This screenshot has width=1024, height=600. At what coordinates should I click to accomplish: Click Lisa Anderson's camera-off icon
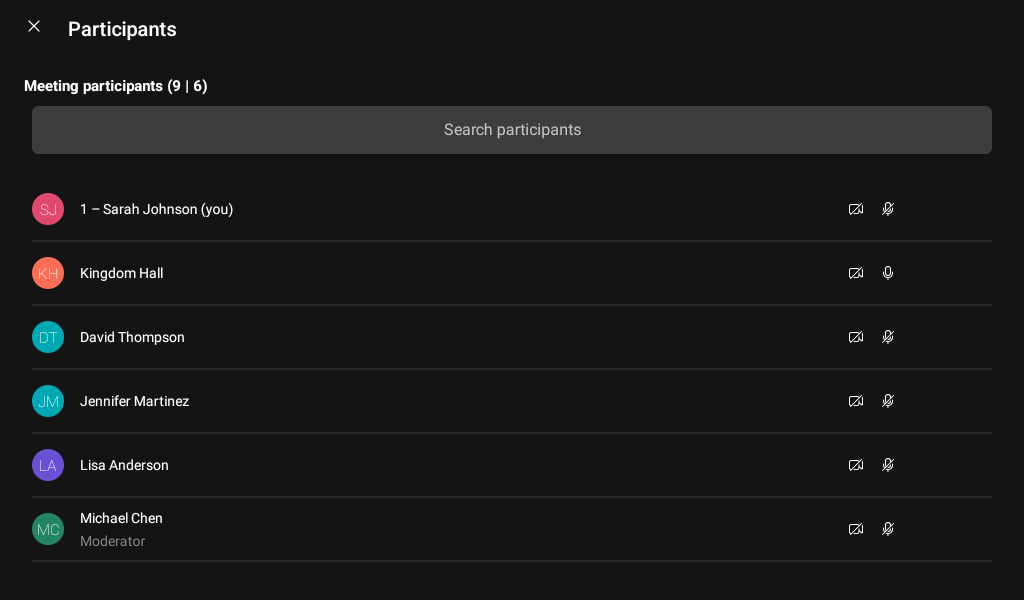pyautogui.click(x=856, y=465)
